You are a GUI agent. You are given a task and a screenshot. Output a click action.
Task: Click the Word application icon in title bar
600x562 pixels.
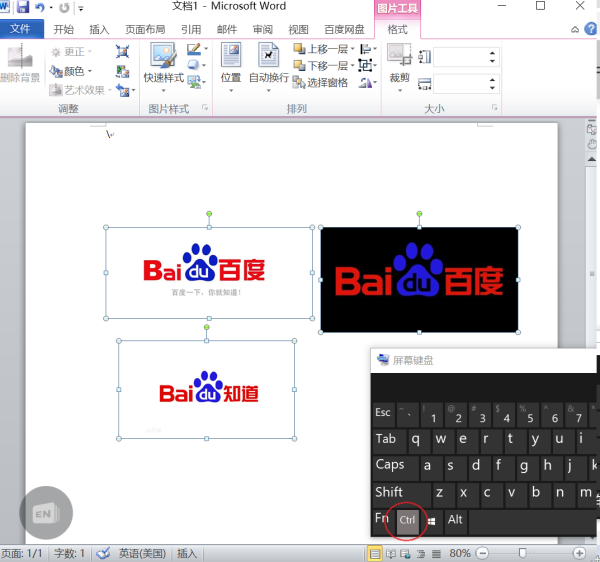[x=5, y=7]
